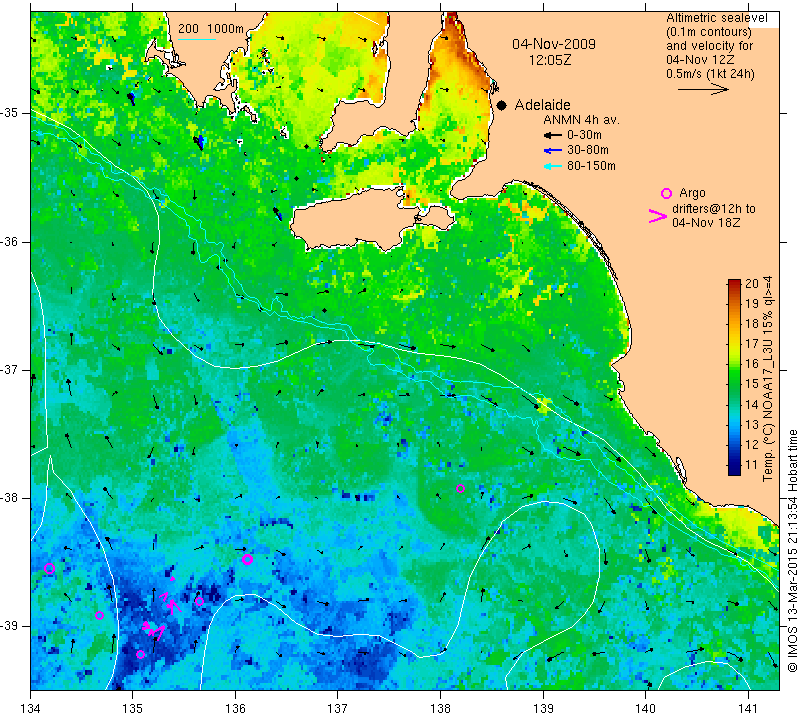Select the southernmost Argo float marker near 135.1E
The width and height of the screenshot is (800, 720).
[140, 654]
